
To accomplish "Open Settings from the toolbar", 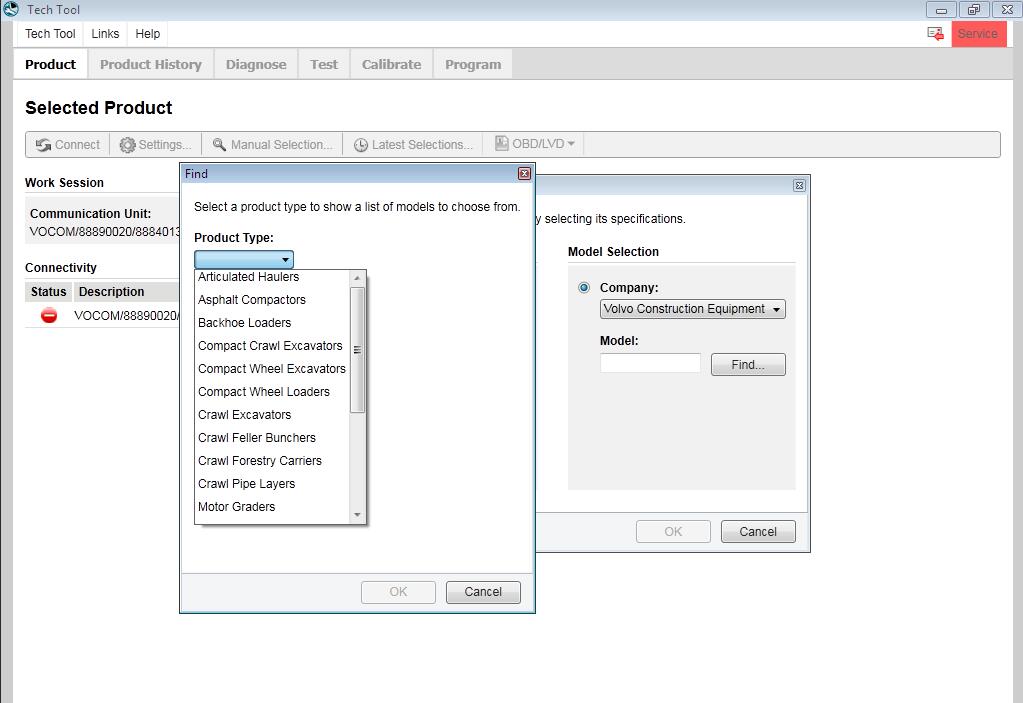I will pos(155,145).
